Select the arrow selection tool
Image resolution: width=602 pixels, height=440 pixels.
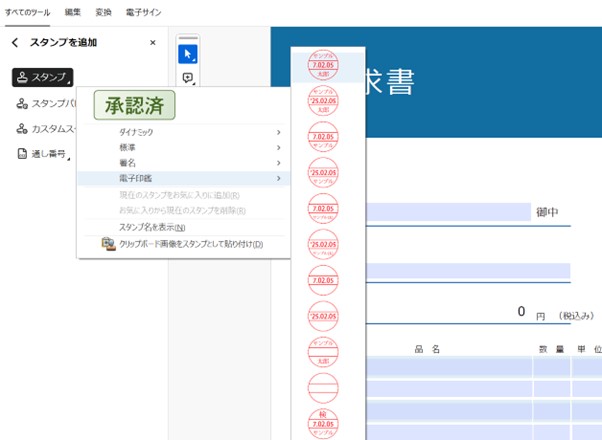tap(187, 53)
